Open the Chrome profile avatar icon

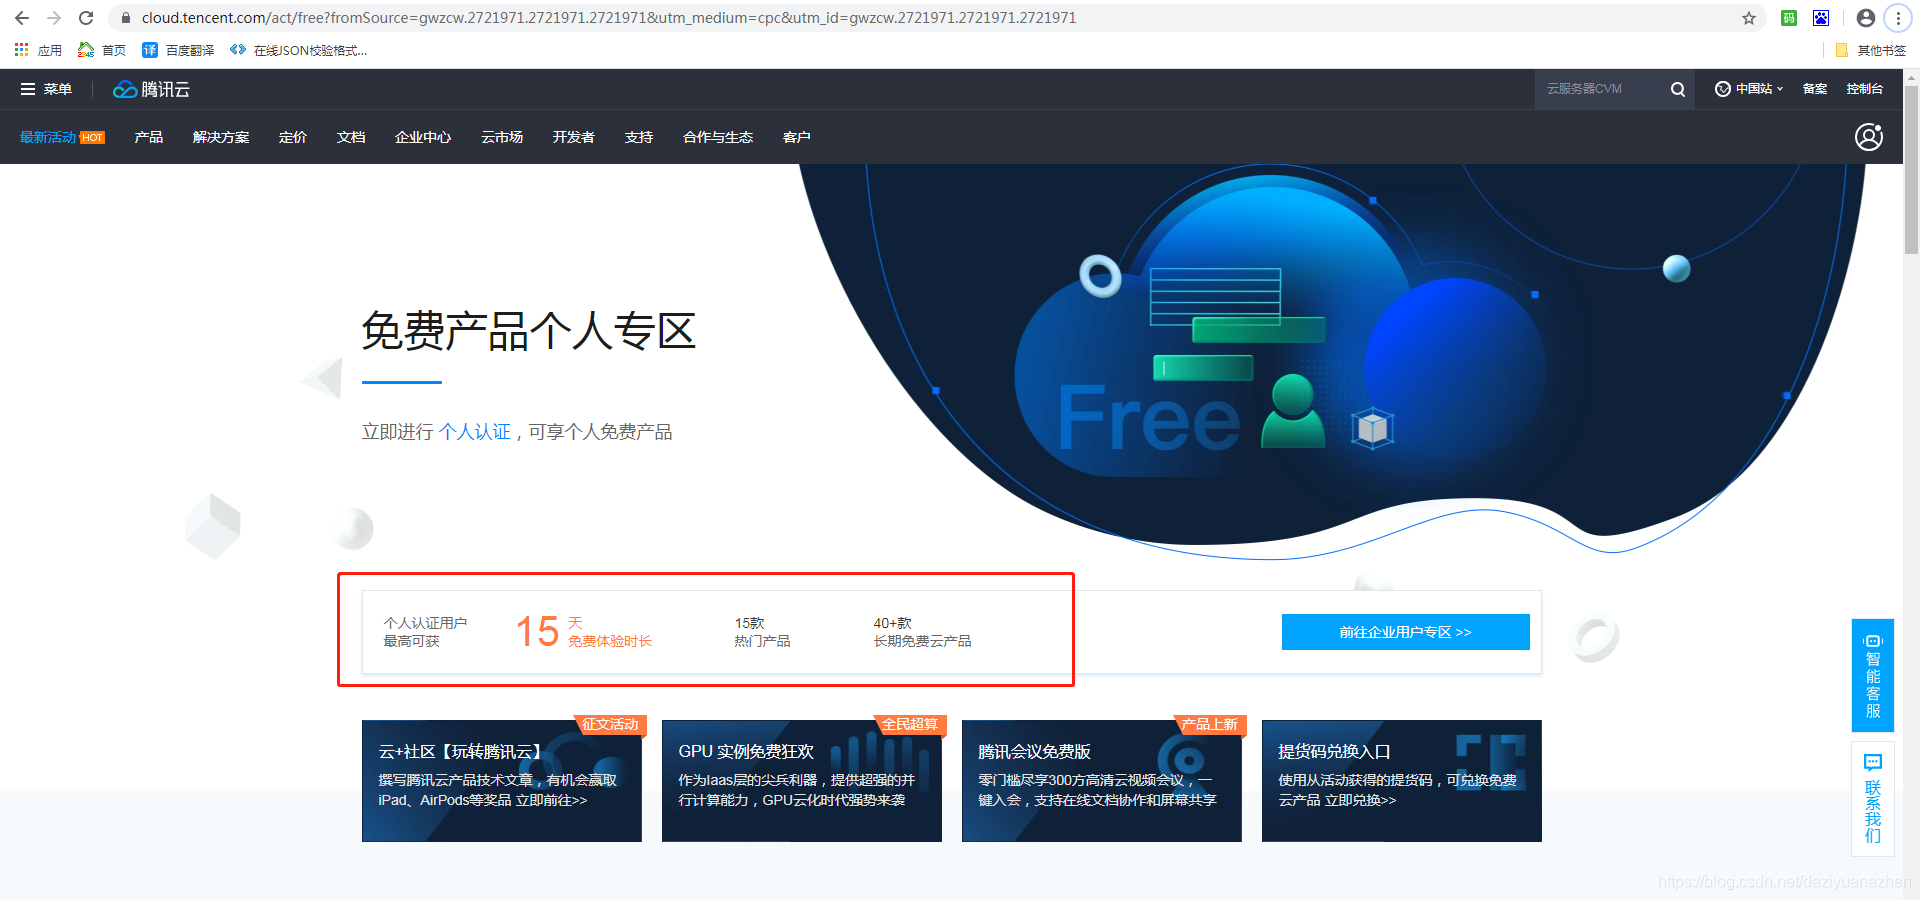(1866, 18)
